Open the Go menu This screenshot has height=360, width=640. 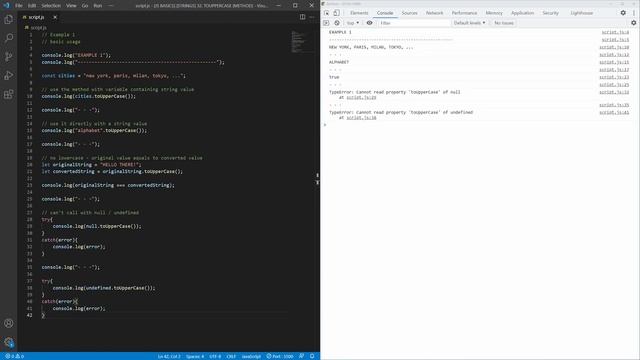click(x=85, y=6)
